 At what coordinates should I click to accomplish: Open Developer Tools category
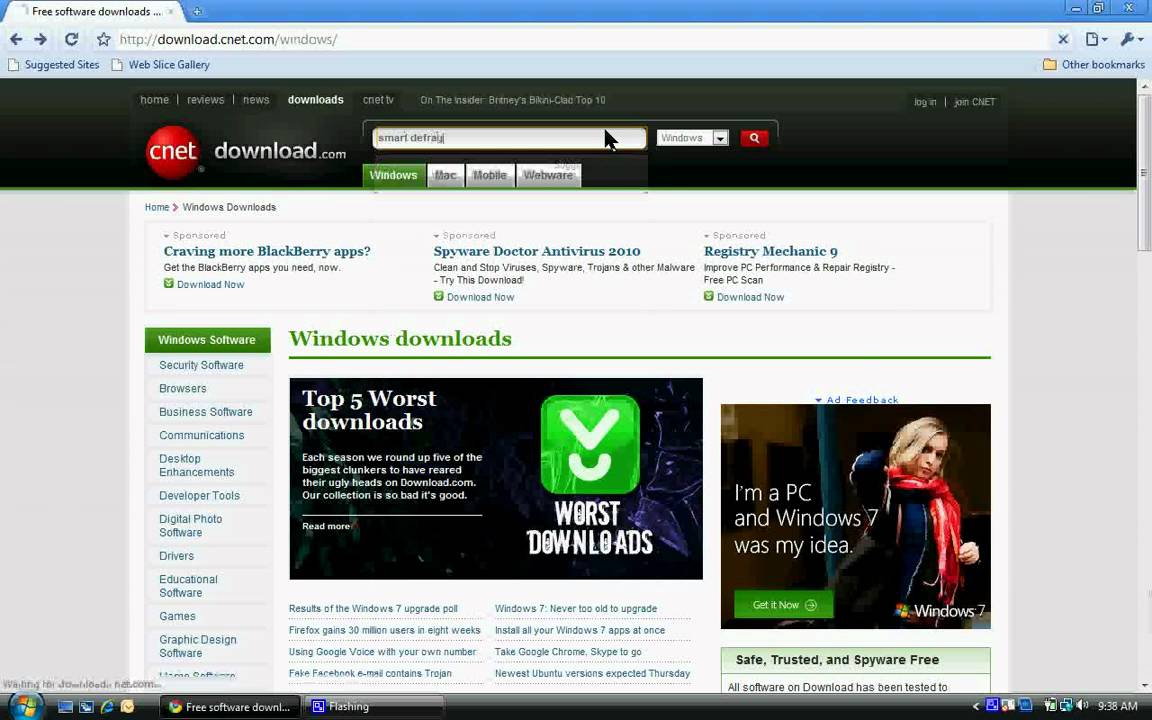[200, 496]
